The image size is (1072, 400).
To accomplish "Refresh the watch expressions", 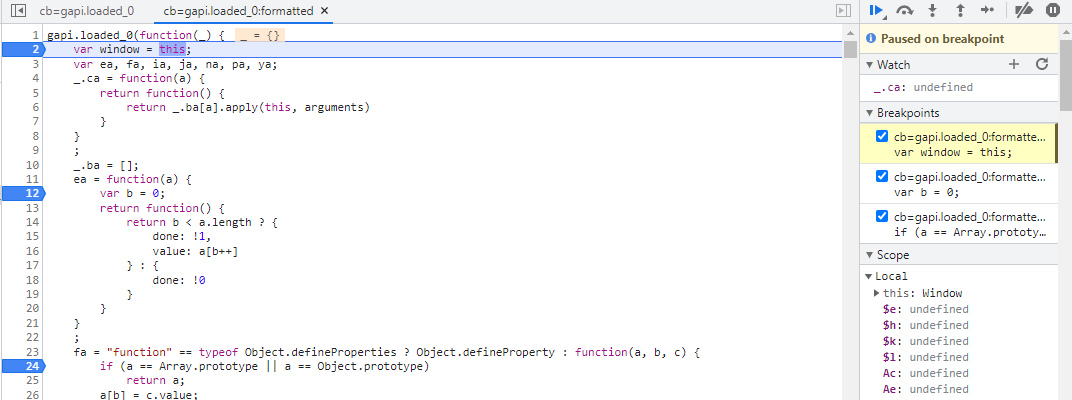I will pos(1041,64).
